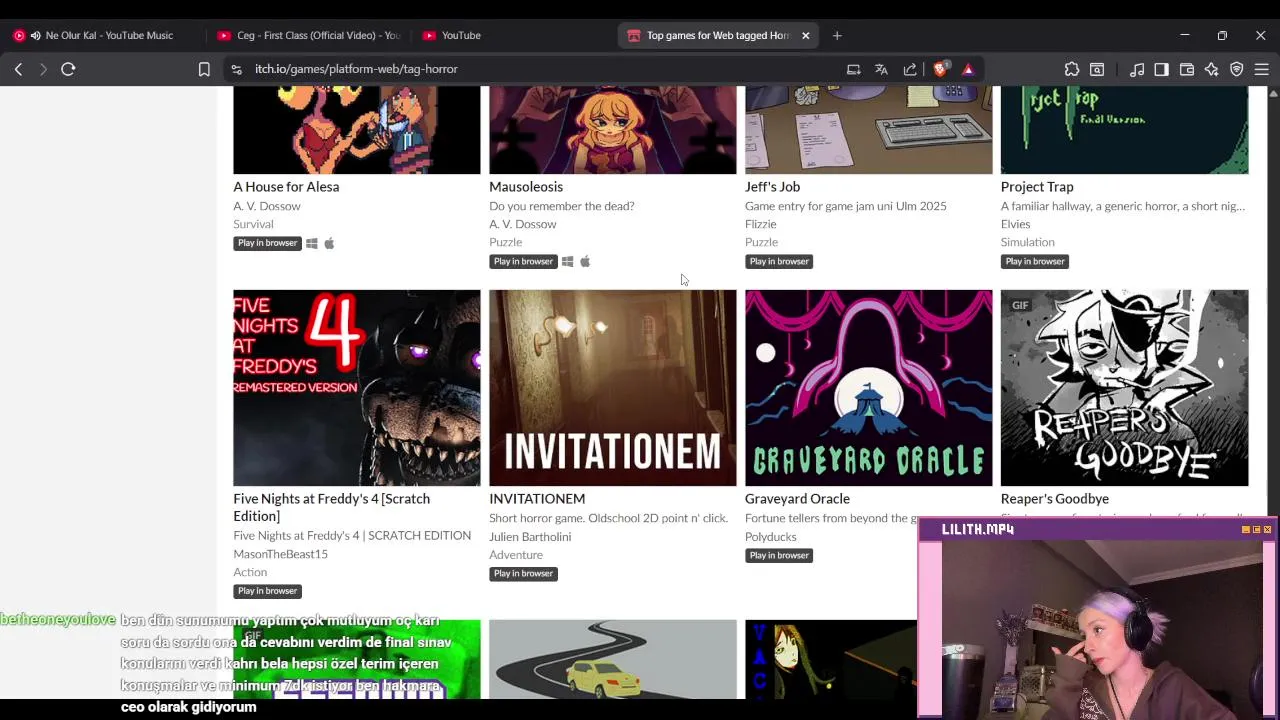The width and height of the screenshot is (1280, 720).
Task: Open author Polyducks link
Action: (770, 537)
